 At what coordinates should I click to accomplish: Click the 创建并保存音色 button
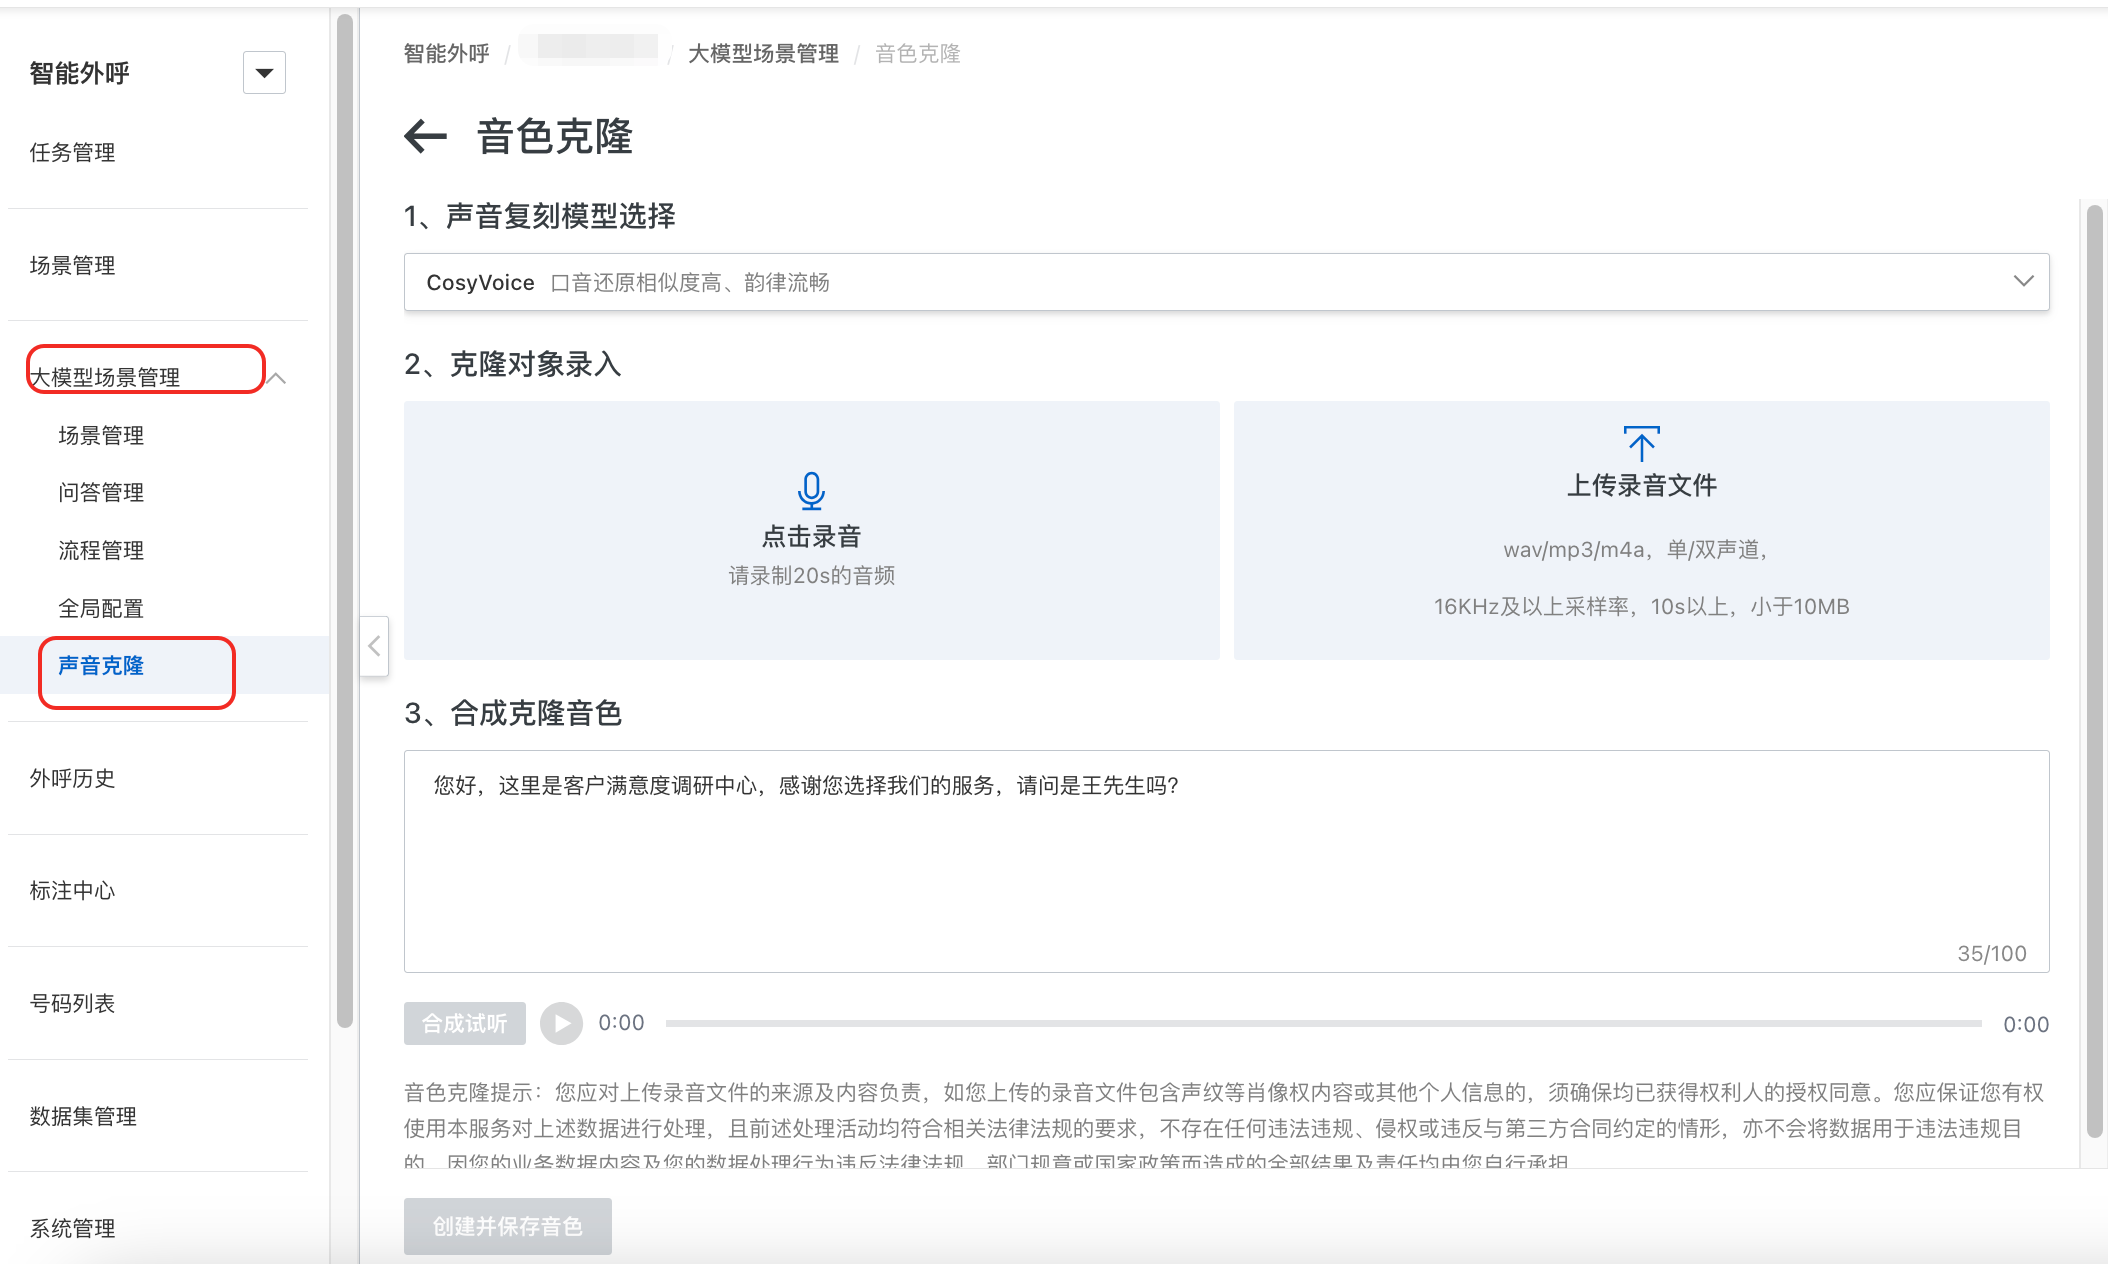click(x=507, y=1226)
